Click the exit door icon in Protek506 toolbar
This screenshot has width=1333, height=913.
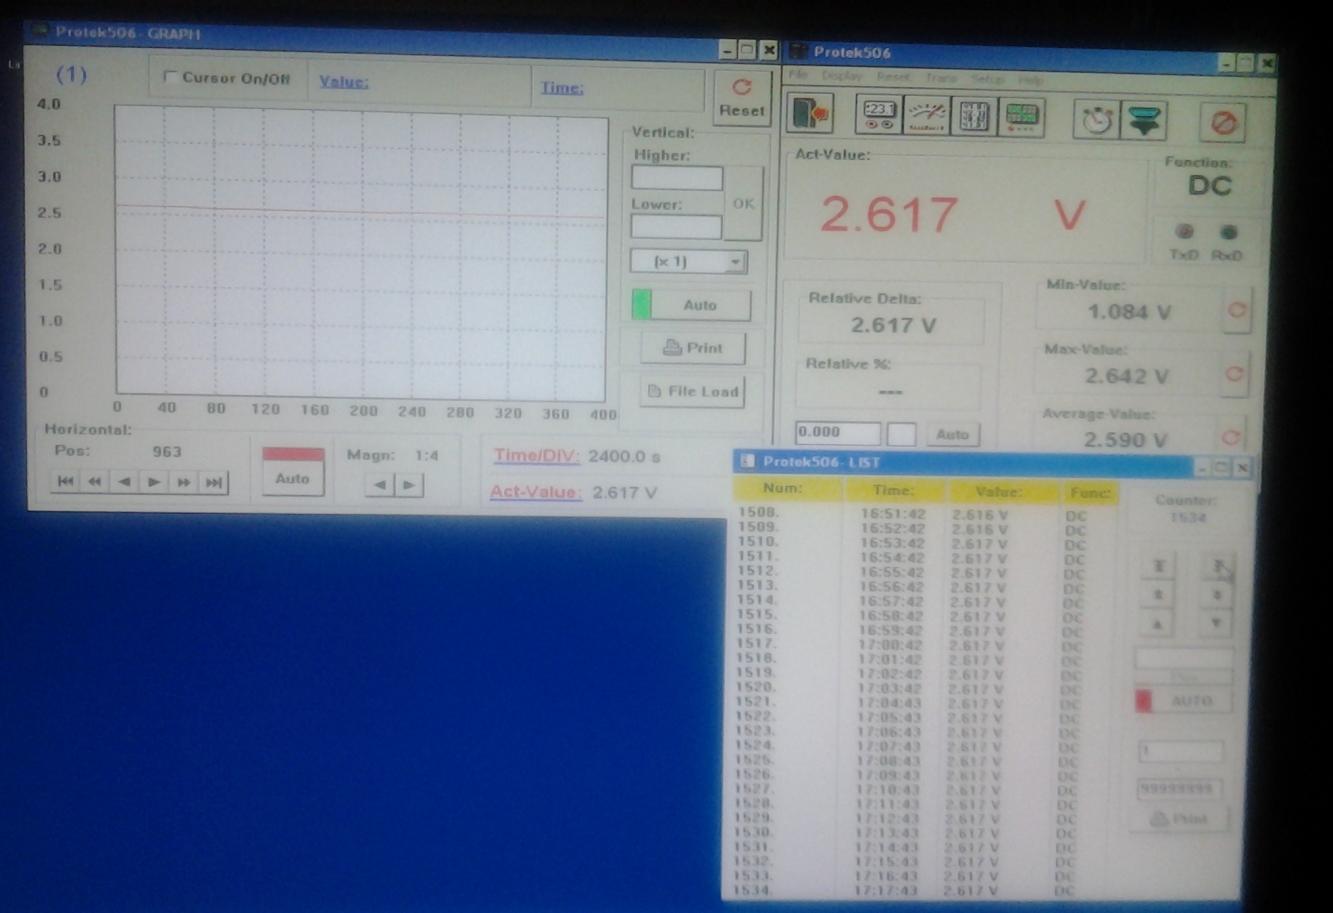point(810,115)
